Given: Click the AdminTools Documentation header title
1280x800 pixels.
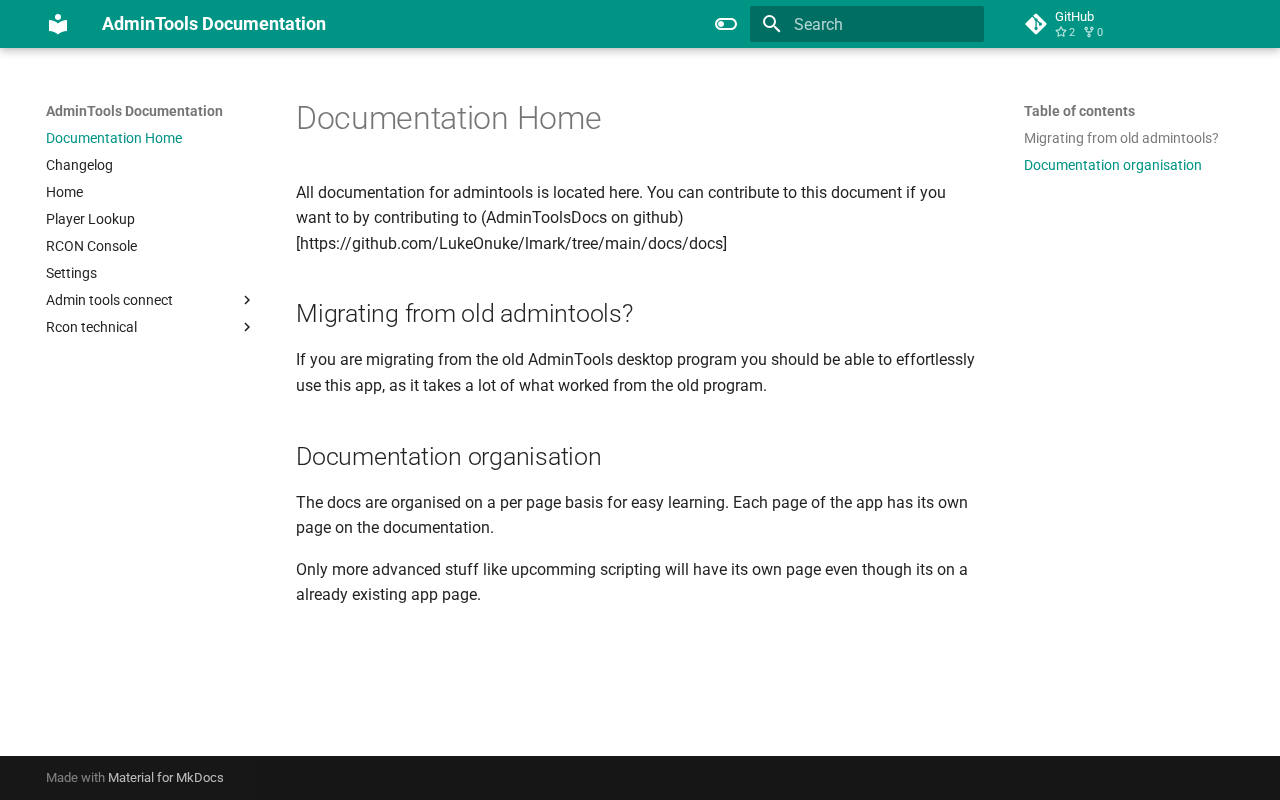Looking at the screenshot, I should pyautogui.click(x=214, y=24).
